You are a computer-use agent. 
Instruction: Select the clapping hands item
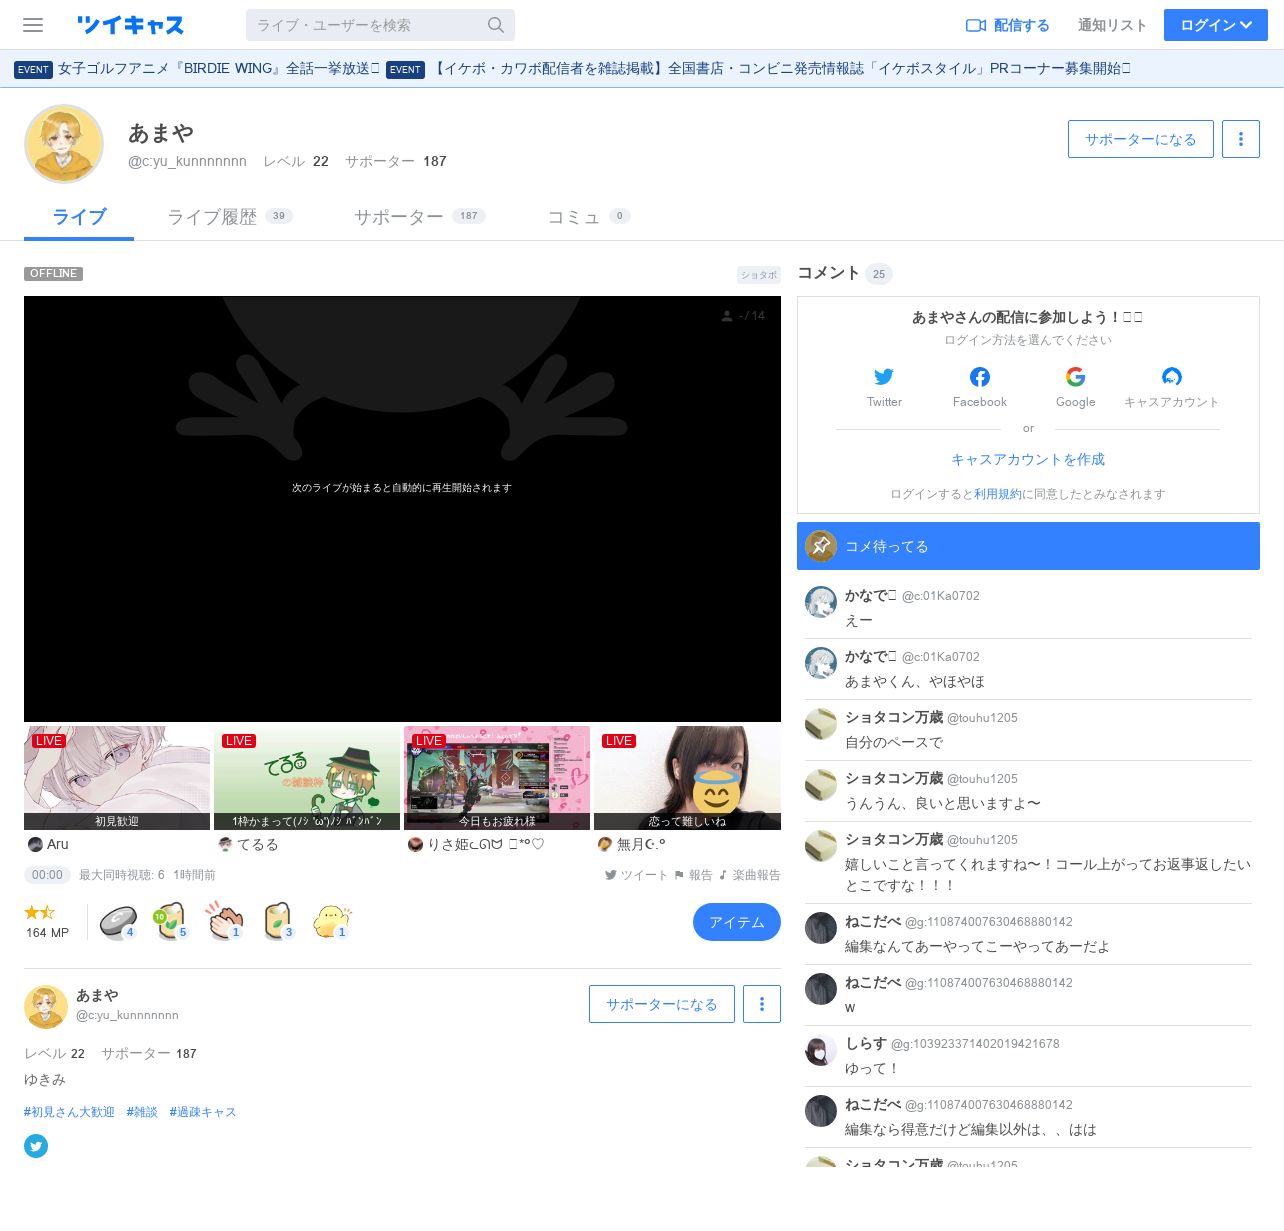[x=225, y=921]
